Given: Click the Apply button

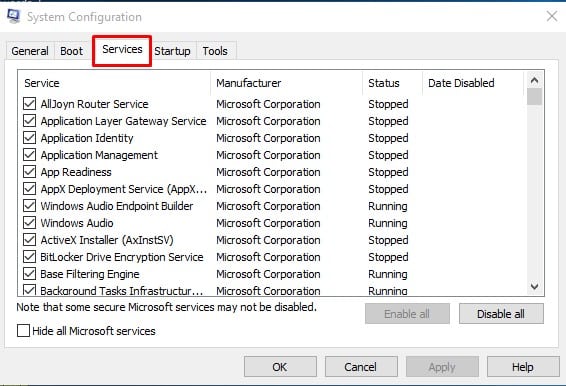Looking at the screenshot, I should 442,367.
